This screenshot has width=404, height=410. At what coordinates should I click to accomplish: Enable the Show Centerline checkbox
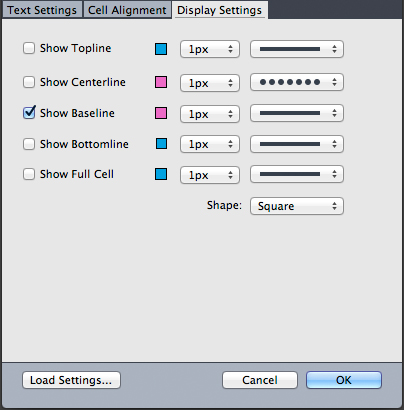coord(29,82)
